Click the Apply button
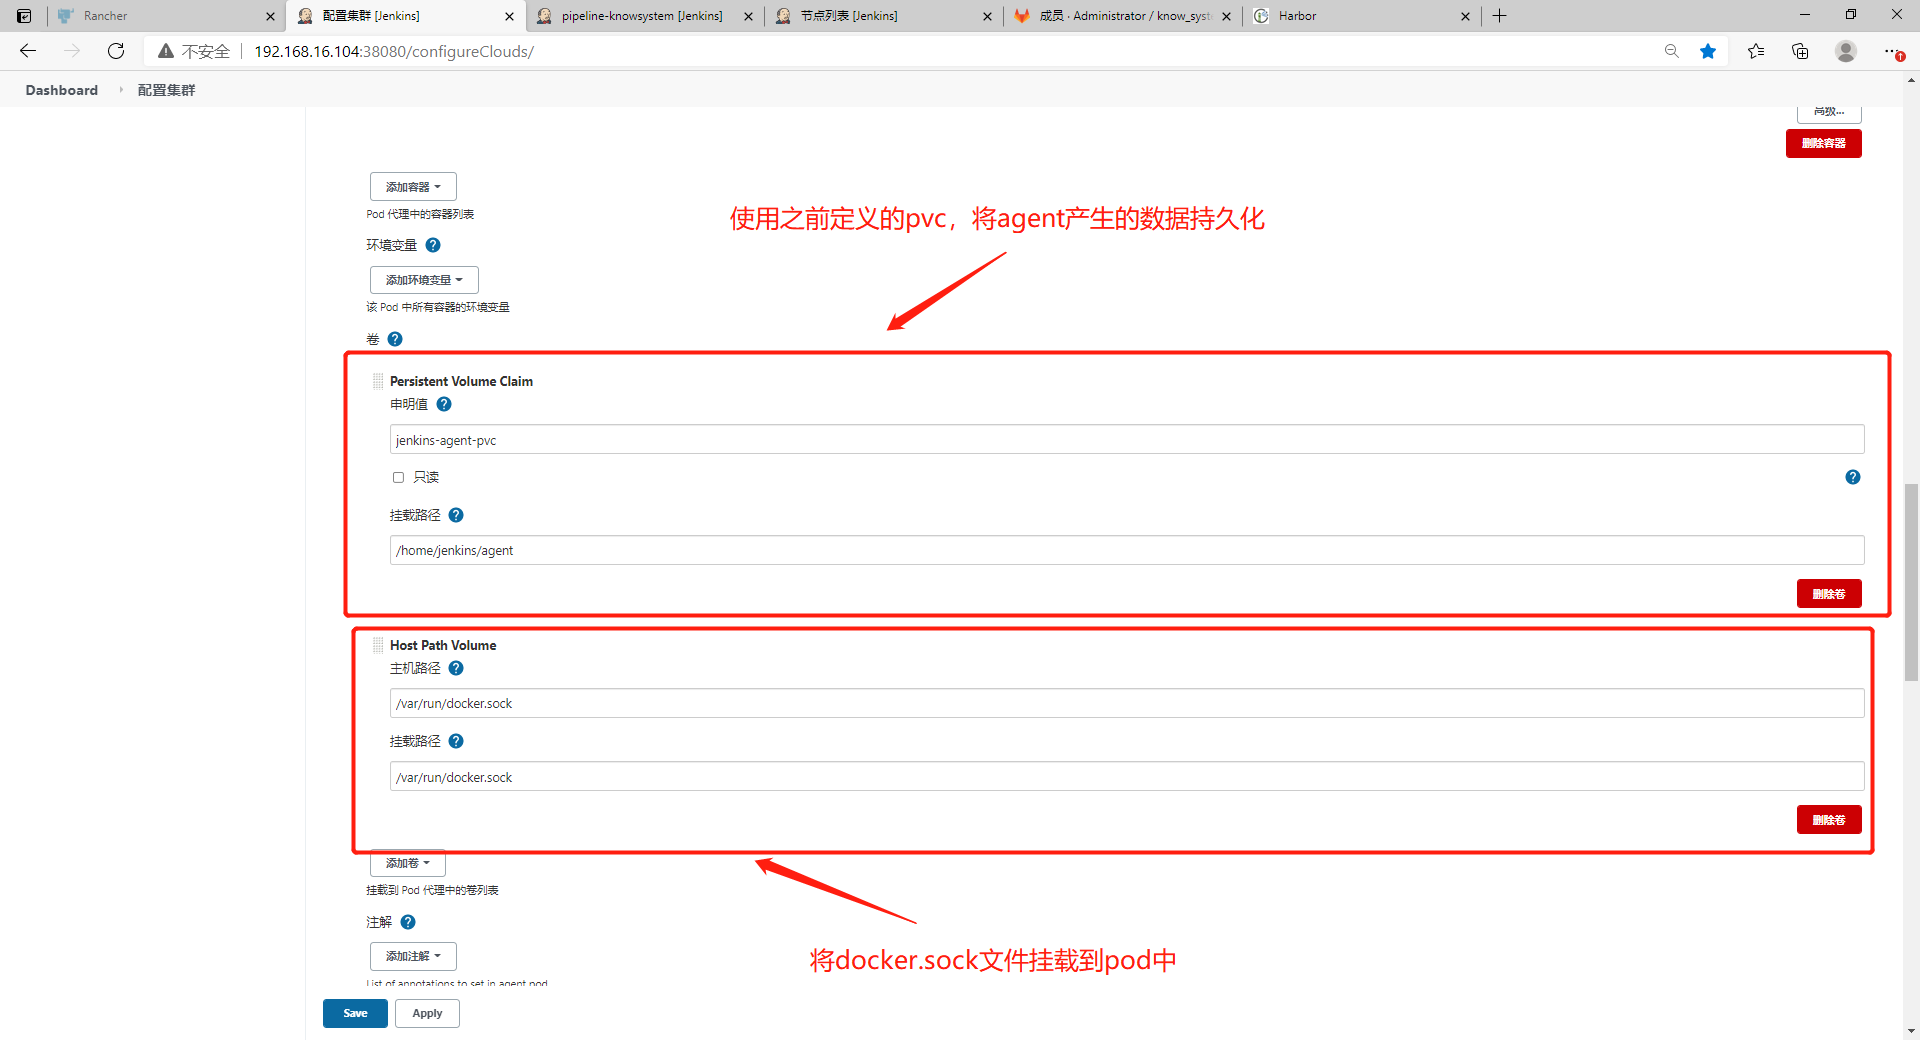The width and height of the screenshot is (1920, 1040). click(x=427, y=1013)
